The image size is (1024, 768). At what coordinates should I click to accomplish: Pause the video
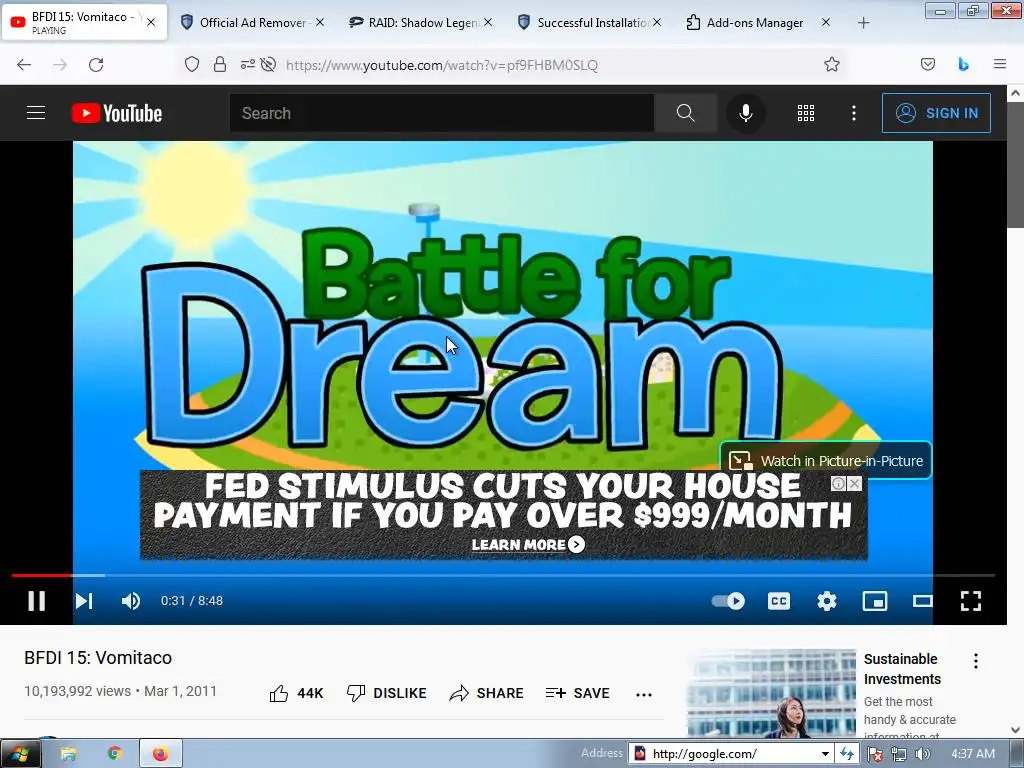point(37,601)
